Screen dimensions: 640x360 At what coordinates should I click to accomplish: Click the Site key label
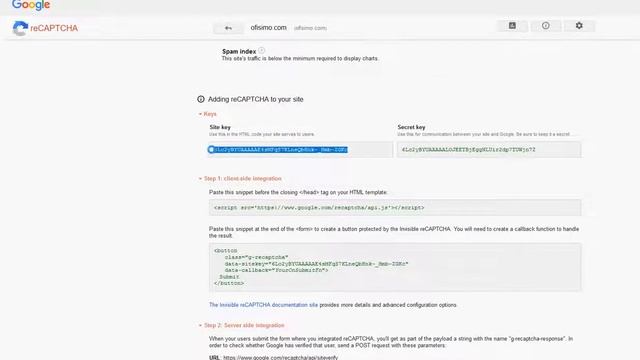[x=220, y=127]
